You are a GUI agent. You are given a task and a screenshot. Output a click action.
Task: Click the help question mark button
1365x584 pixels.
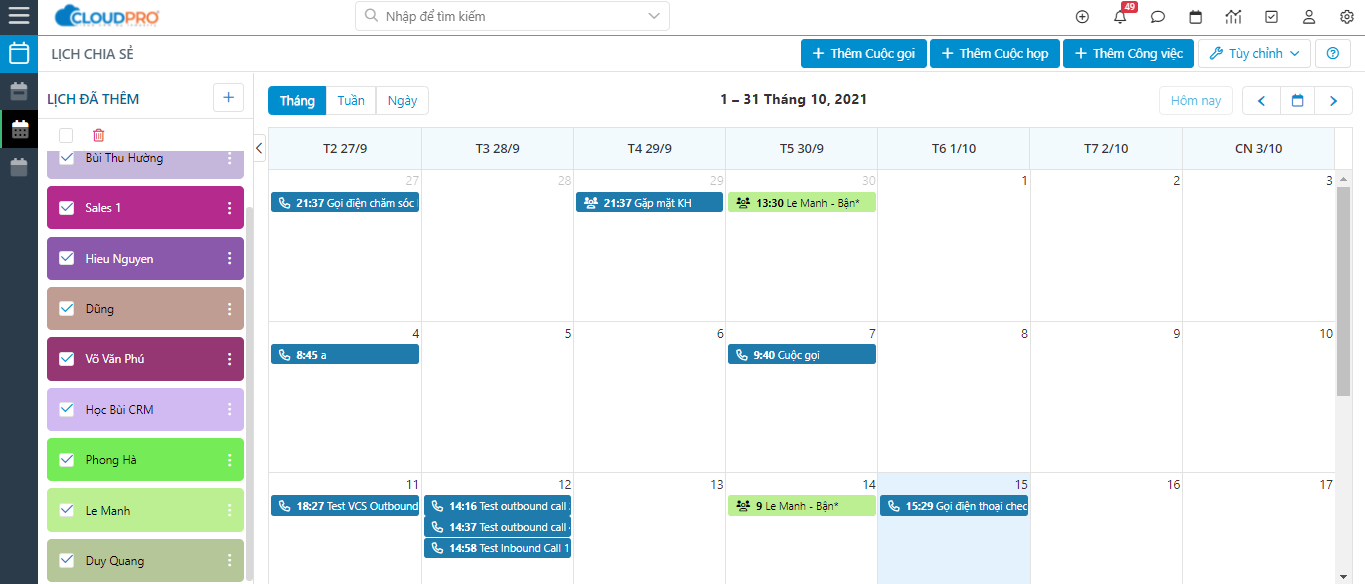[x=1332, y=54]
